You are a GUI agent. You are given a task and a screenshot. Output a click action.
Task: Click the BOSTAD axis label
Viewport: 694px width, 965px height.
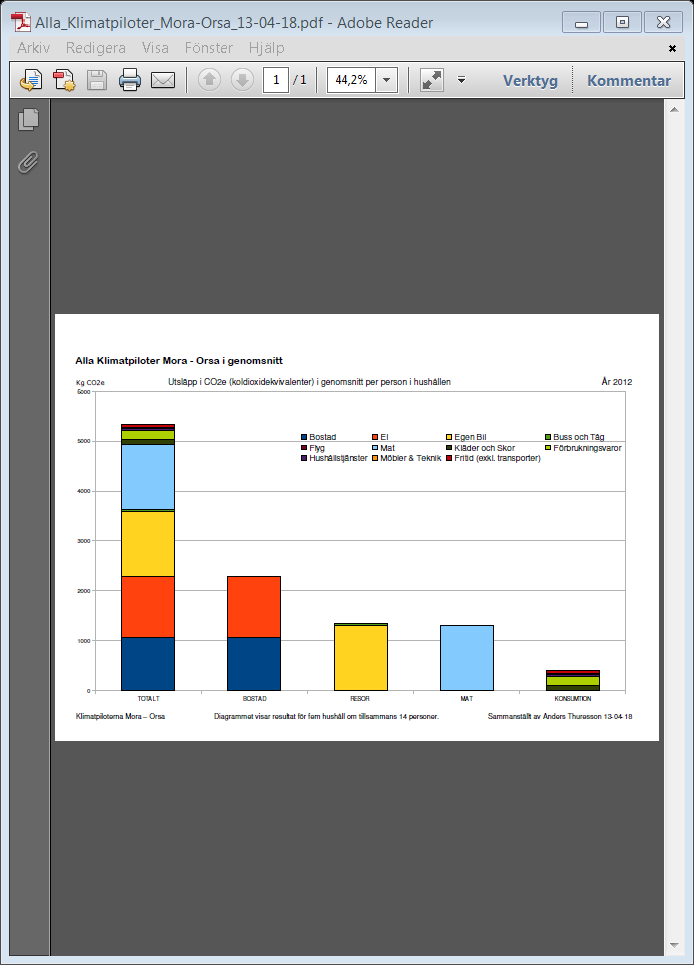tap(255, 699)
